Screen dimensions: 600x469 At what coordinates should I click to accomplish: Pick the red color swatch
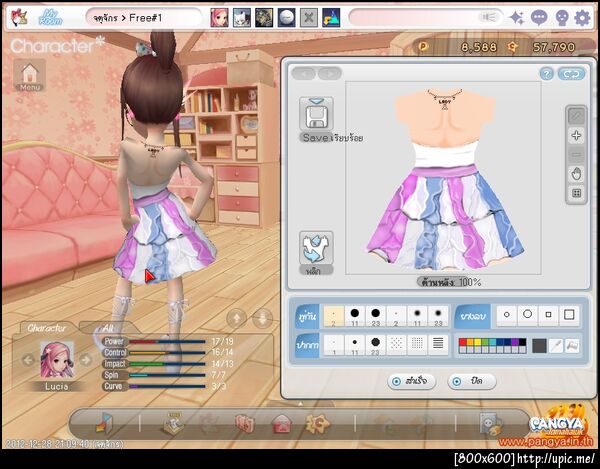[x=463, y=342]
